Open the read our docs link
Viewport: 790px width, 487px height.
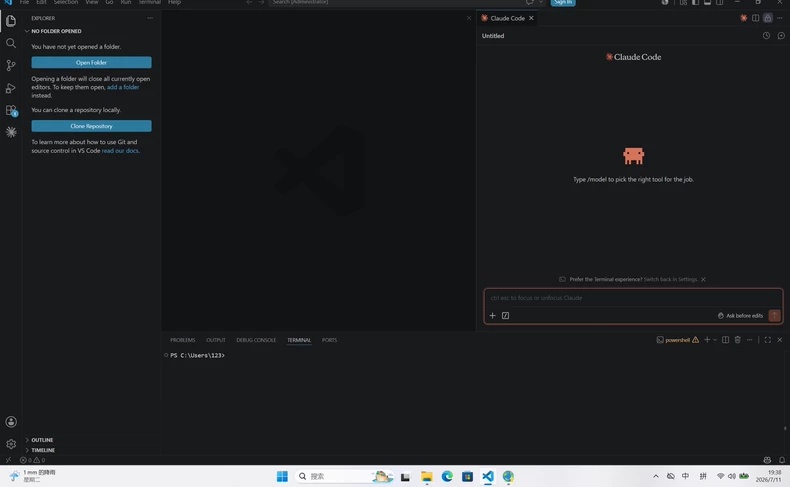(x=120, y=151)
